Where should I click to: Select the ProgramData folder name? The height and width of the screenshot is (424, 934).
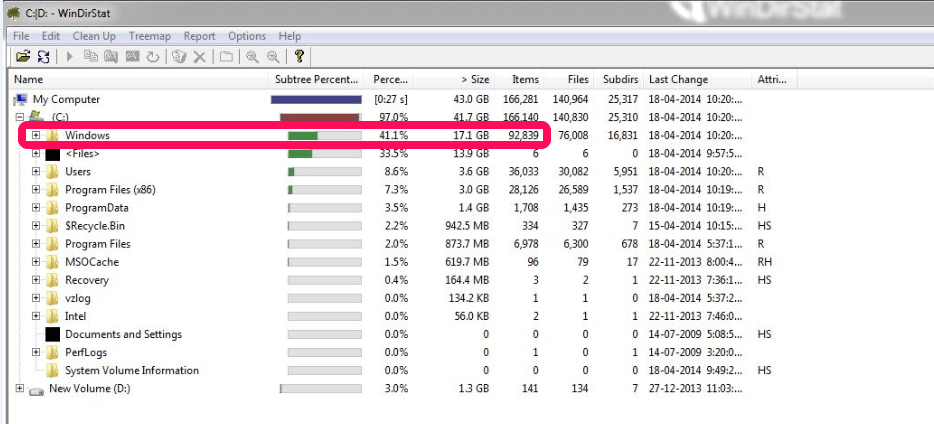click(x=96, y=208)
